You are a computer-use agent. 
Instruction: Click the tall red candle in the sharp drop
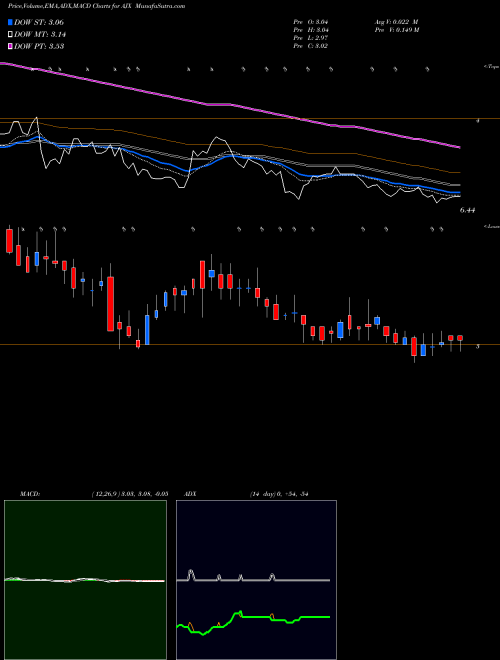(110, 304)
